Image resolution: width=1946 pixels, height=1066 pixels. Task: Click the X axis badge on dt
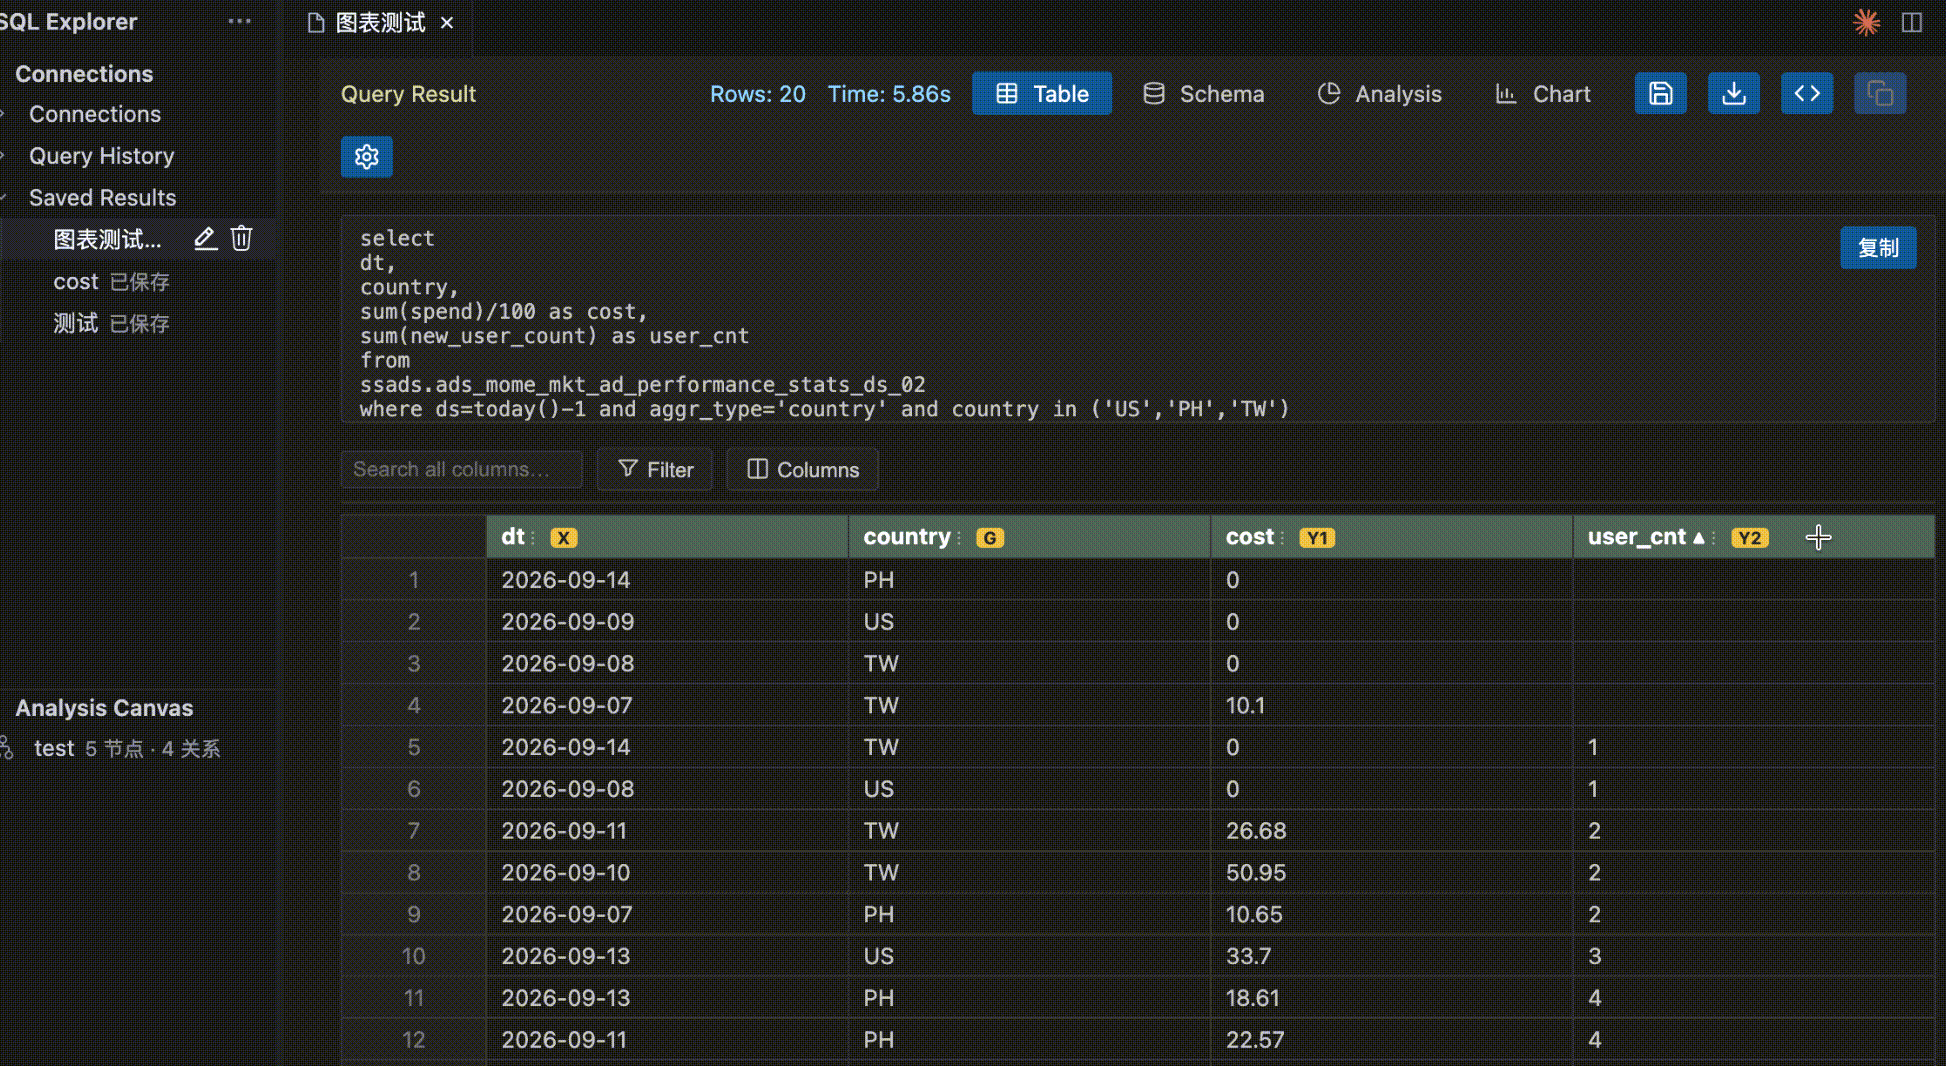pyautogui.click(x=564, y=538)
